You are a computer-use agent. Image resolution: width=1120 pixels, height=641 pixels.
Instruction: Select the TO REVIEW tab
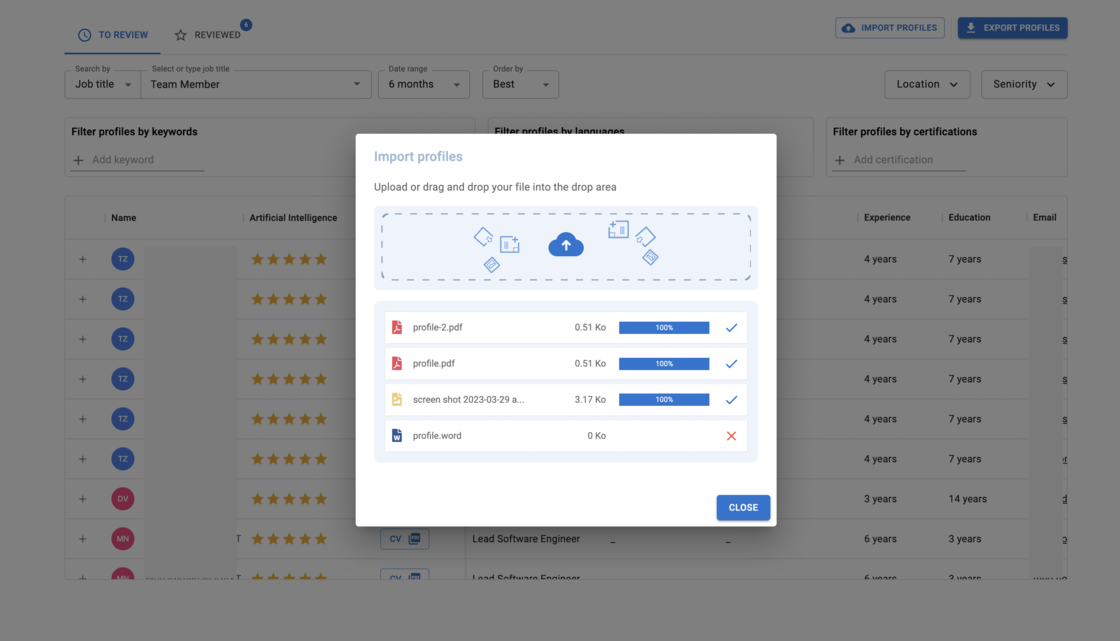(x=113, y=33)
